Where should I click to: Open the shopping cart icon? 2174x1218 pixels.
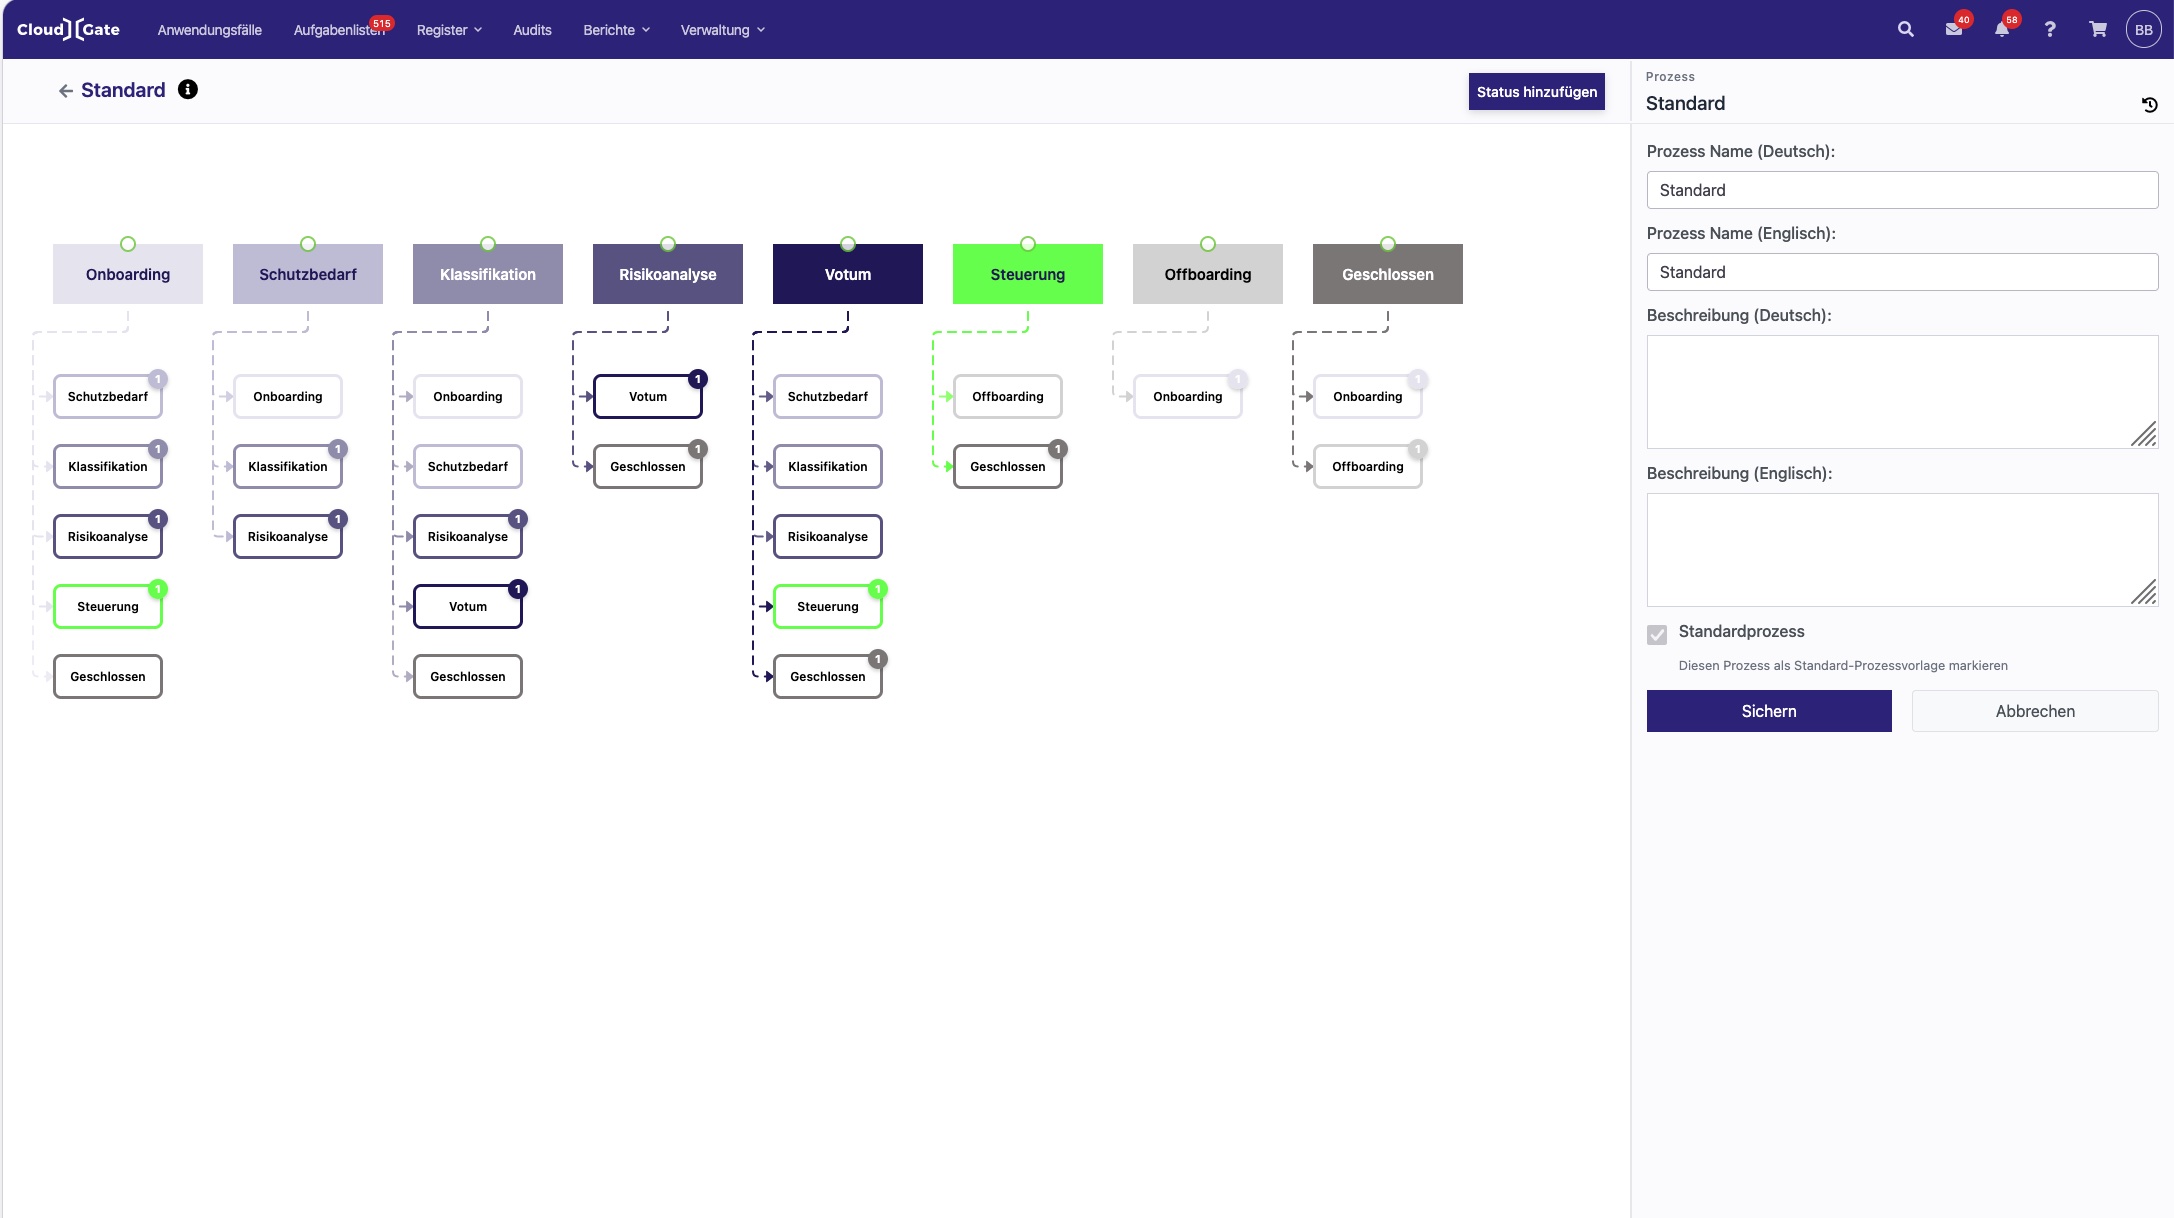point(2097,30)
